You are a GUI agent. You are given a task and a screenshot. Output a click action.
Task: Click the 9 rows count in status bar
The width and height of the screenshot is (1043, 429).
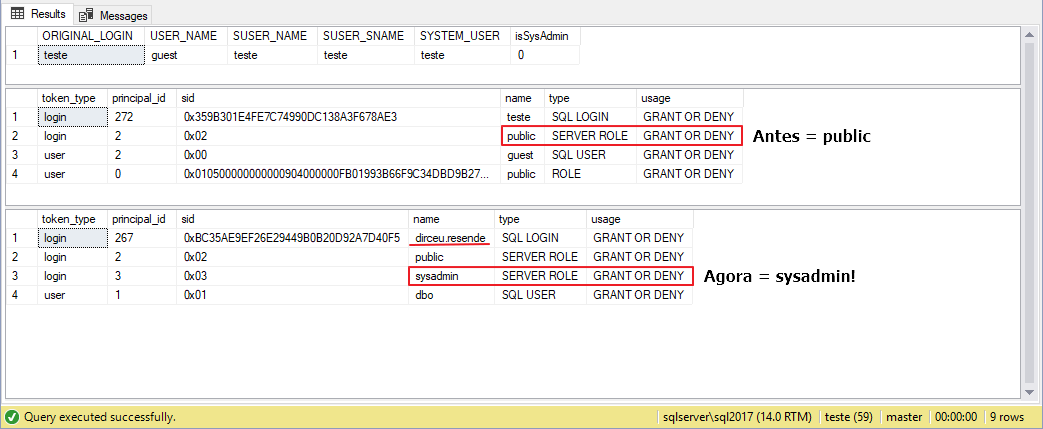1007,417
